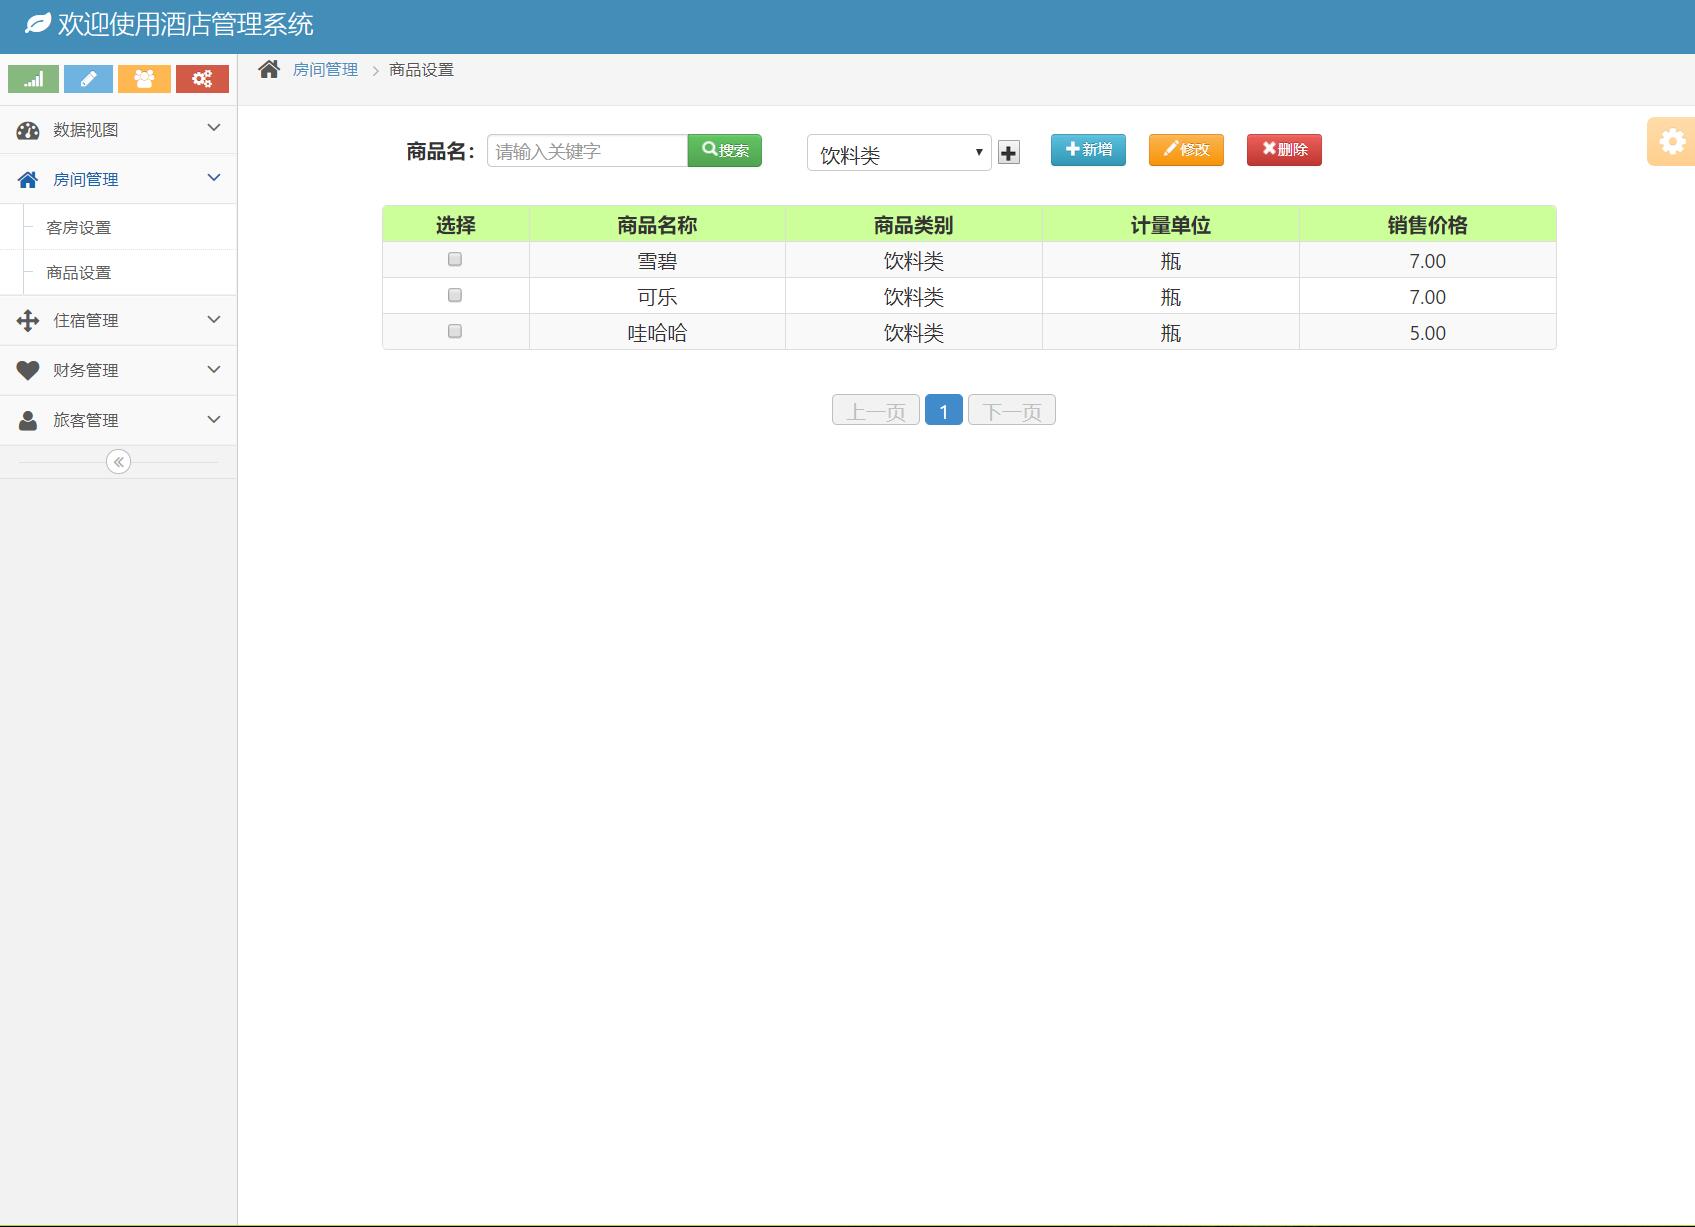Select 商品设置 submenu item
Viewport: 1695px width, 1227px height.
(79, 273)
